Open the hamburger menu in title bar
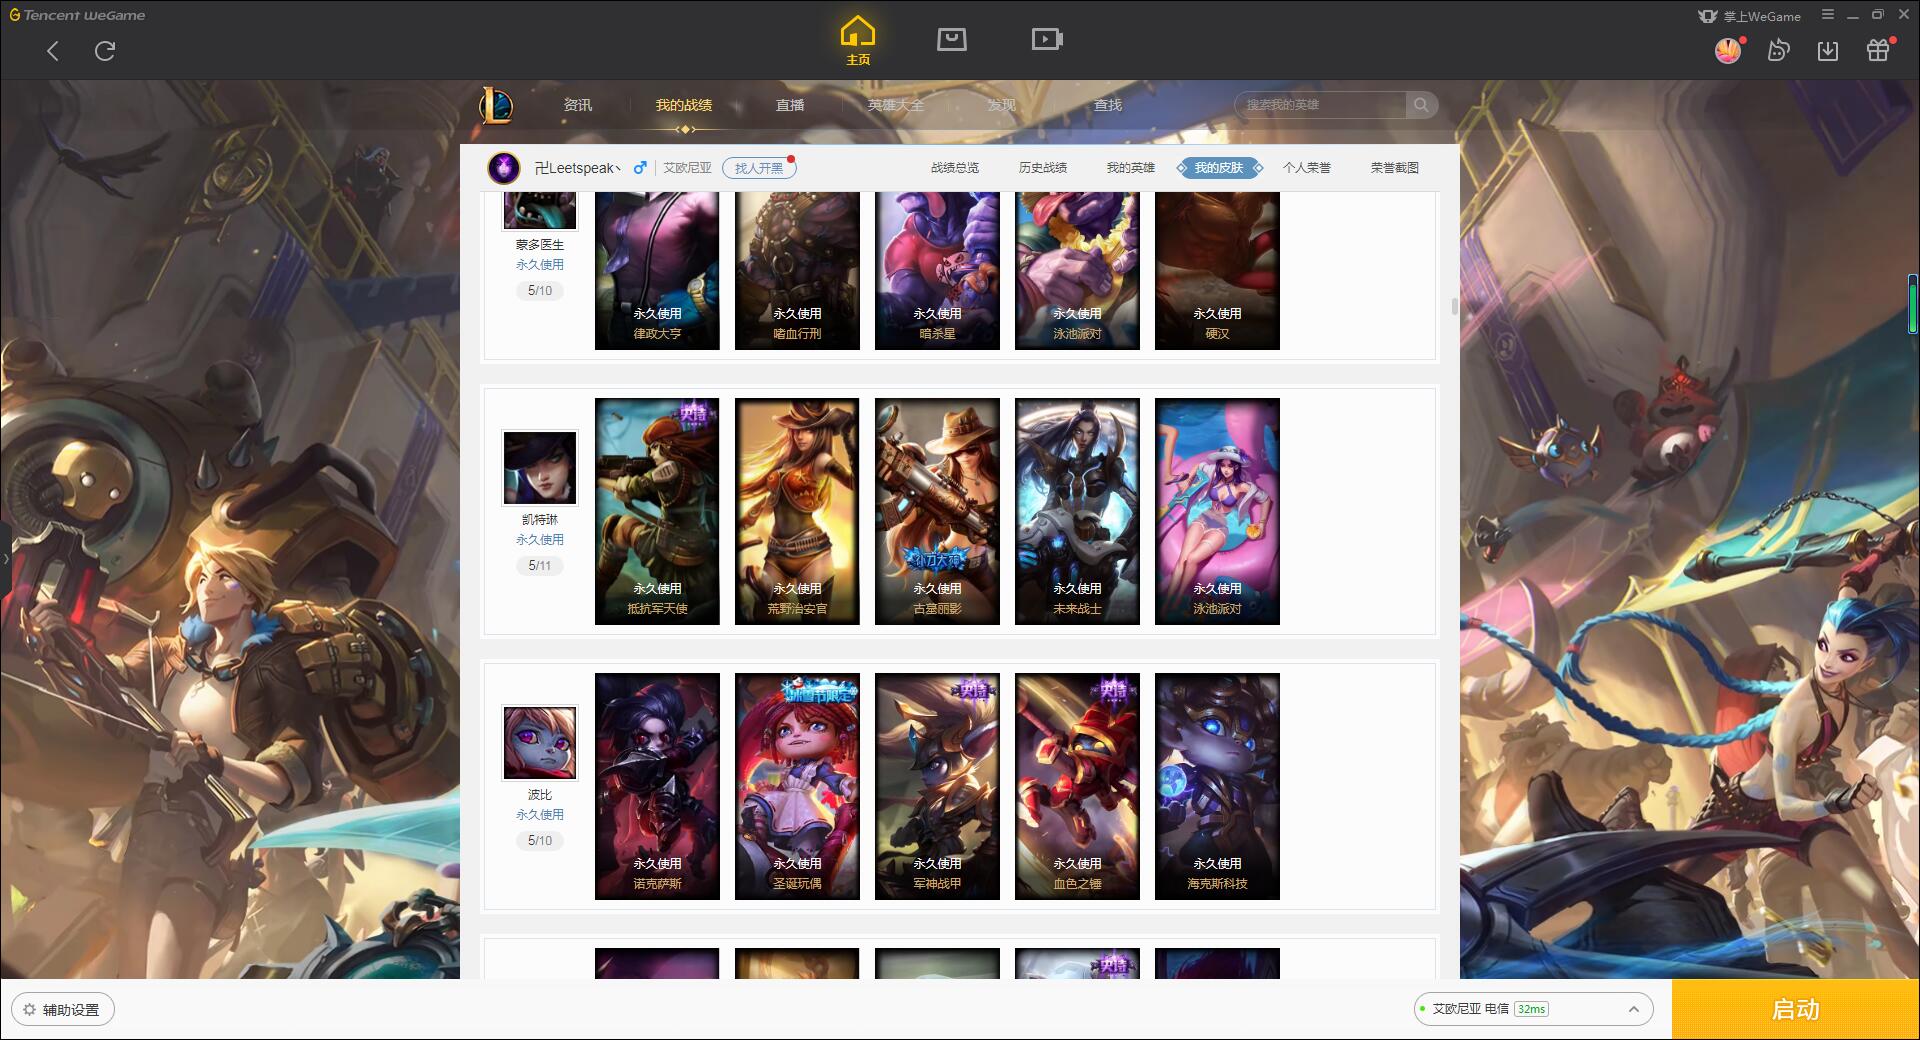1920x1040 pixels. (x=1828, y=15)
